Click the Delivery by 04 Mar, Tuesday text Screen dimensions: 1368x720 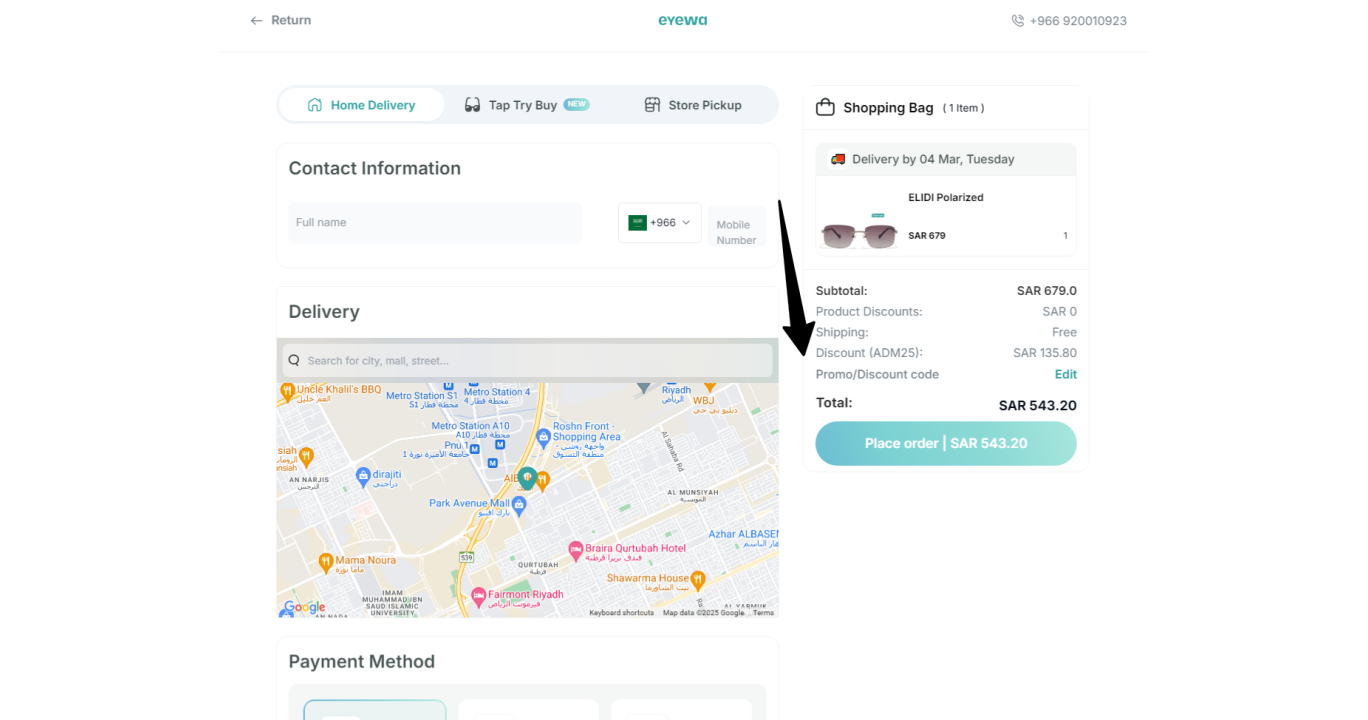coord(933,159)
